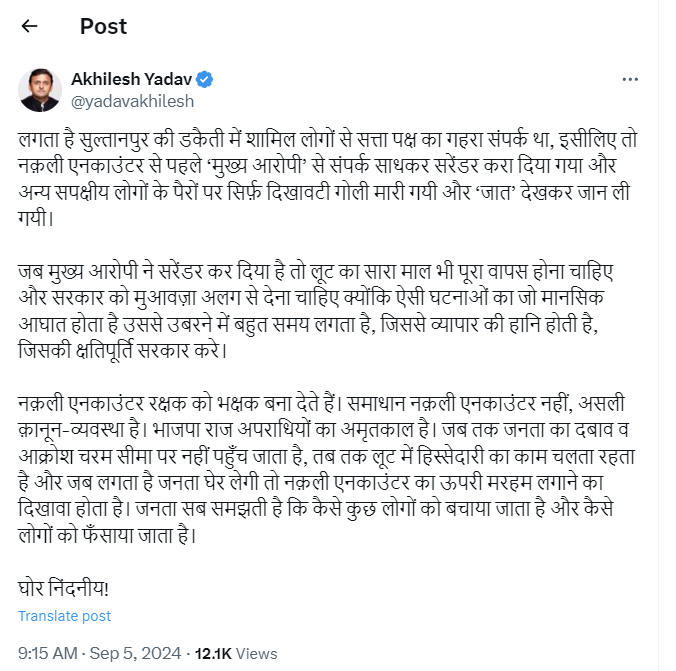Open the three-dot more options menu
Screen dimensions: 676x671
pos(630,79)
